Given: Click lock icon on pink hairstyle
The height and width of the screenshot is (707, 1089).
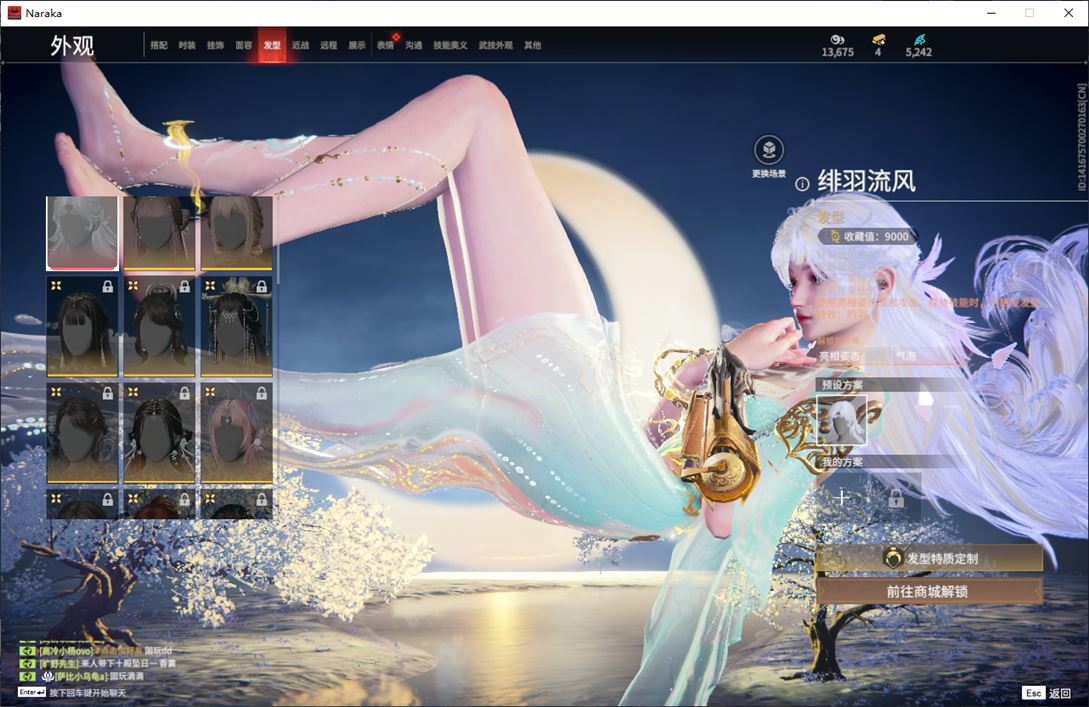Looking at the screenshot, I should point(261,393).
